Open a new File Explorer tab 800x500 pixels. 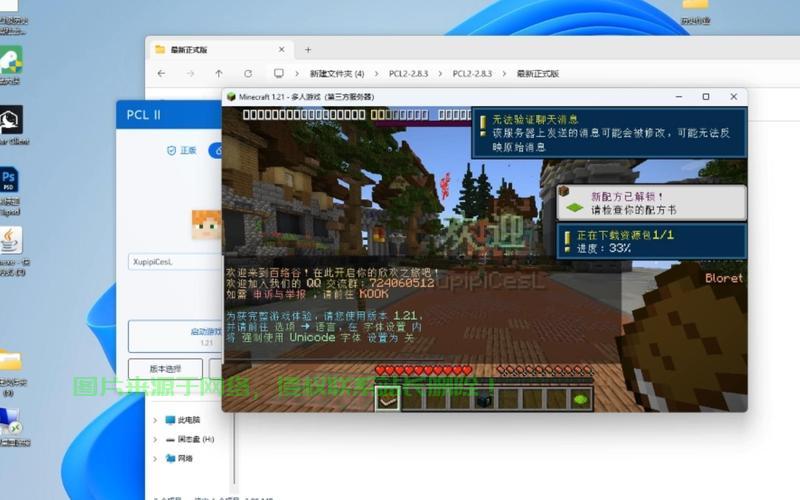[308, 49]
